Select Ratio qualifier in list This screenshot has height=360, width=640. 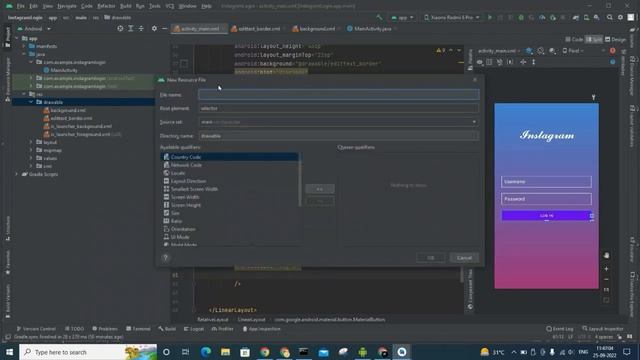pyautogui.click(x=230, y=221)
